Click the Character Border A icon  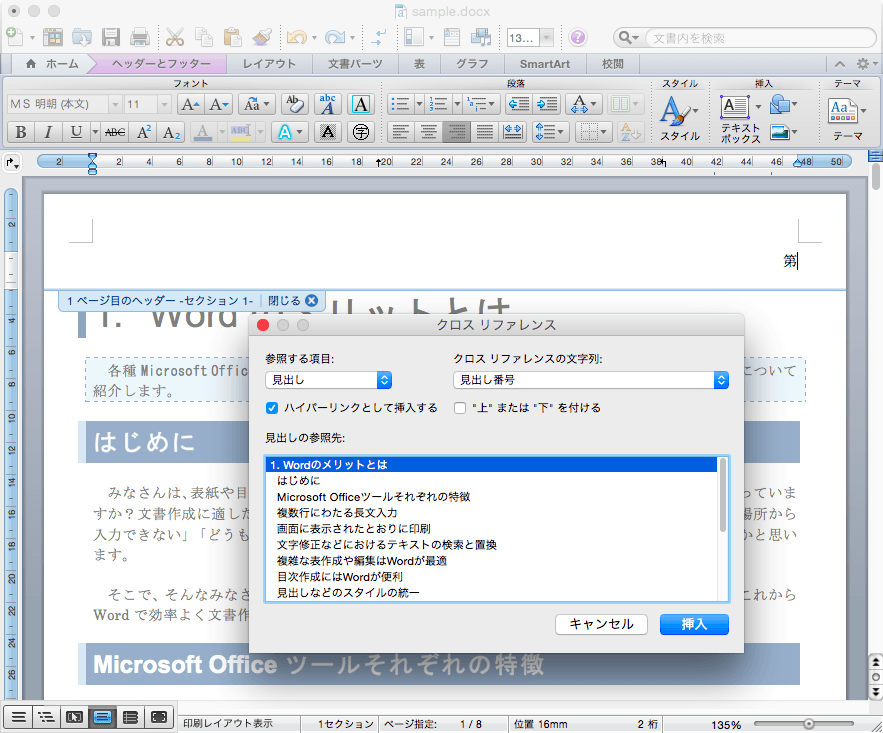tap(360, 104)
